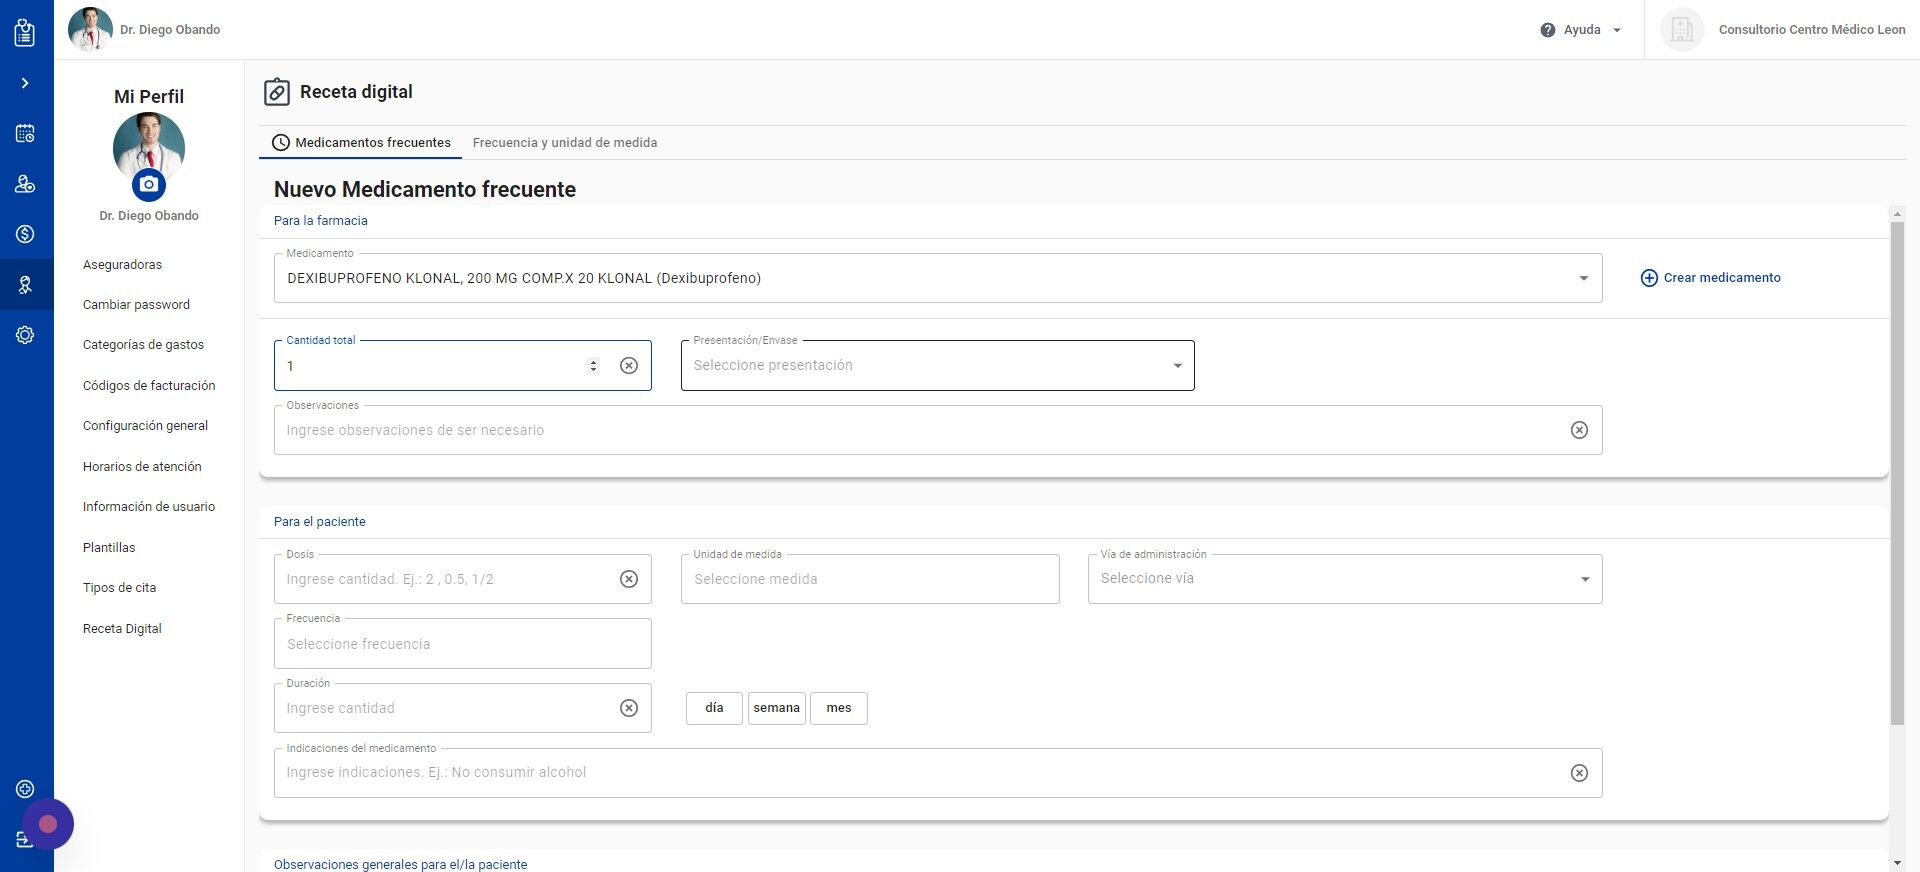
Task: Open the Vía de administración dropdown
Action: click(x=1345, y=579)
